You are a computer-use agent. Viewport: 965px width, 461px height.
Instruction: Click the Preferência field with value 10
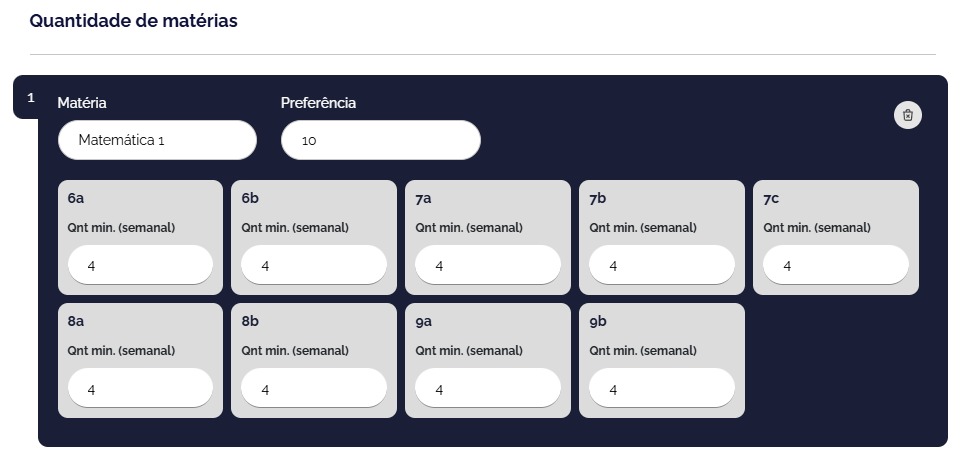pyautogui.click(x=380, y=140)
